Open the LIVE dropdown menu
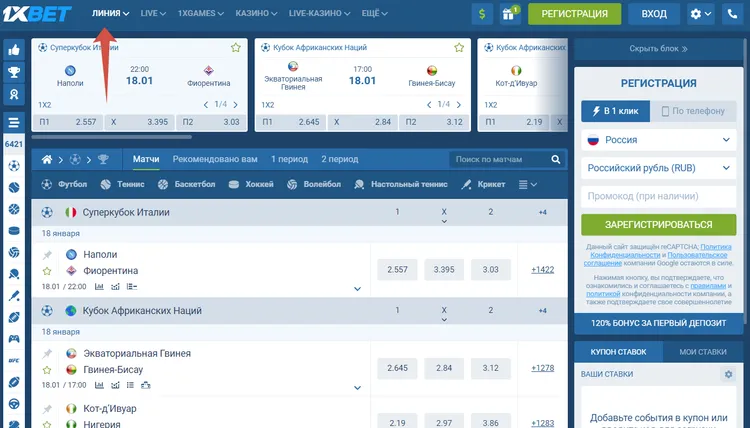 click(x=153, y=13)
